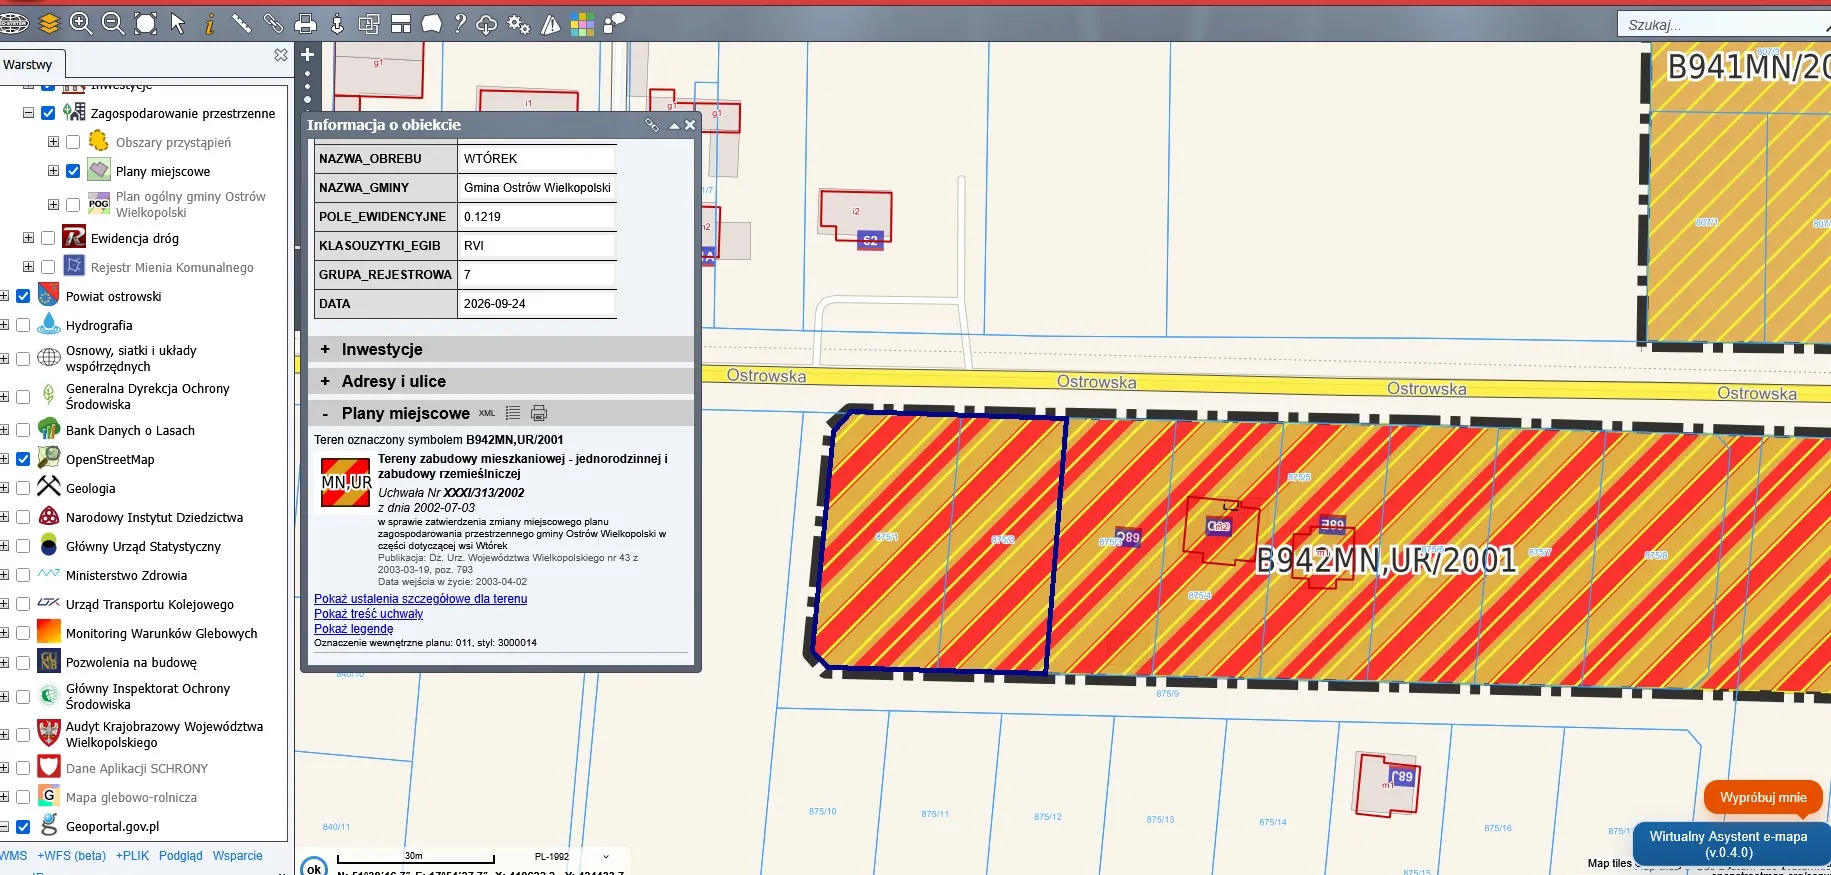Open the +PLIK link at bottom
1831x875 pixels.
(132, 856)
